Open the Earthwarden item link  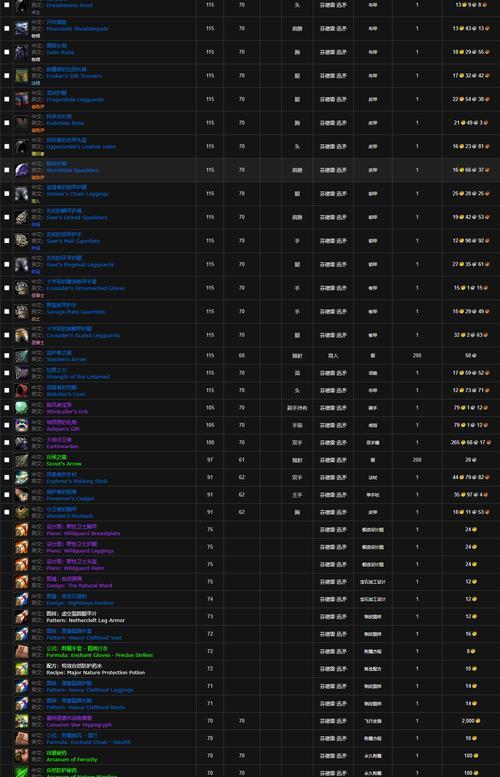tap(62, 446)
